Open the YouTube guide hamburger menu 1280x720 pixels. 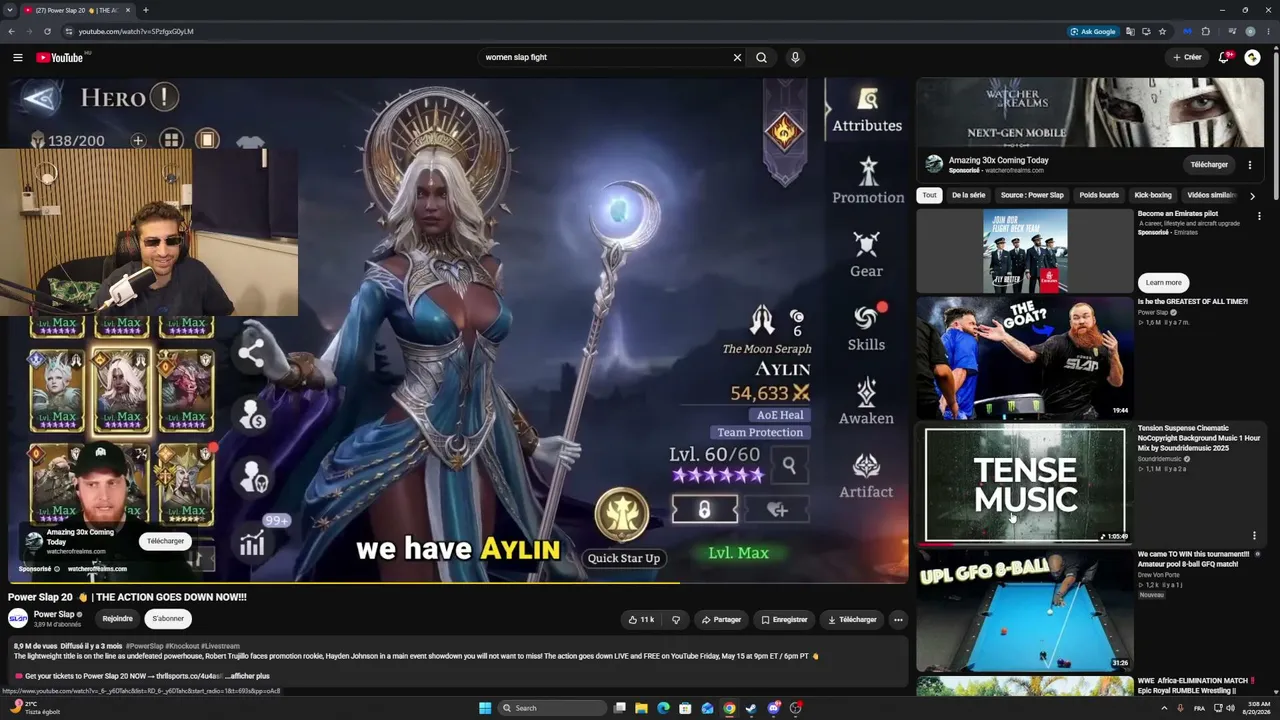[17, 57]
